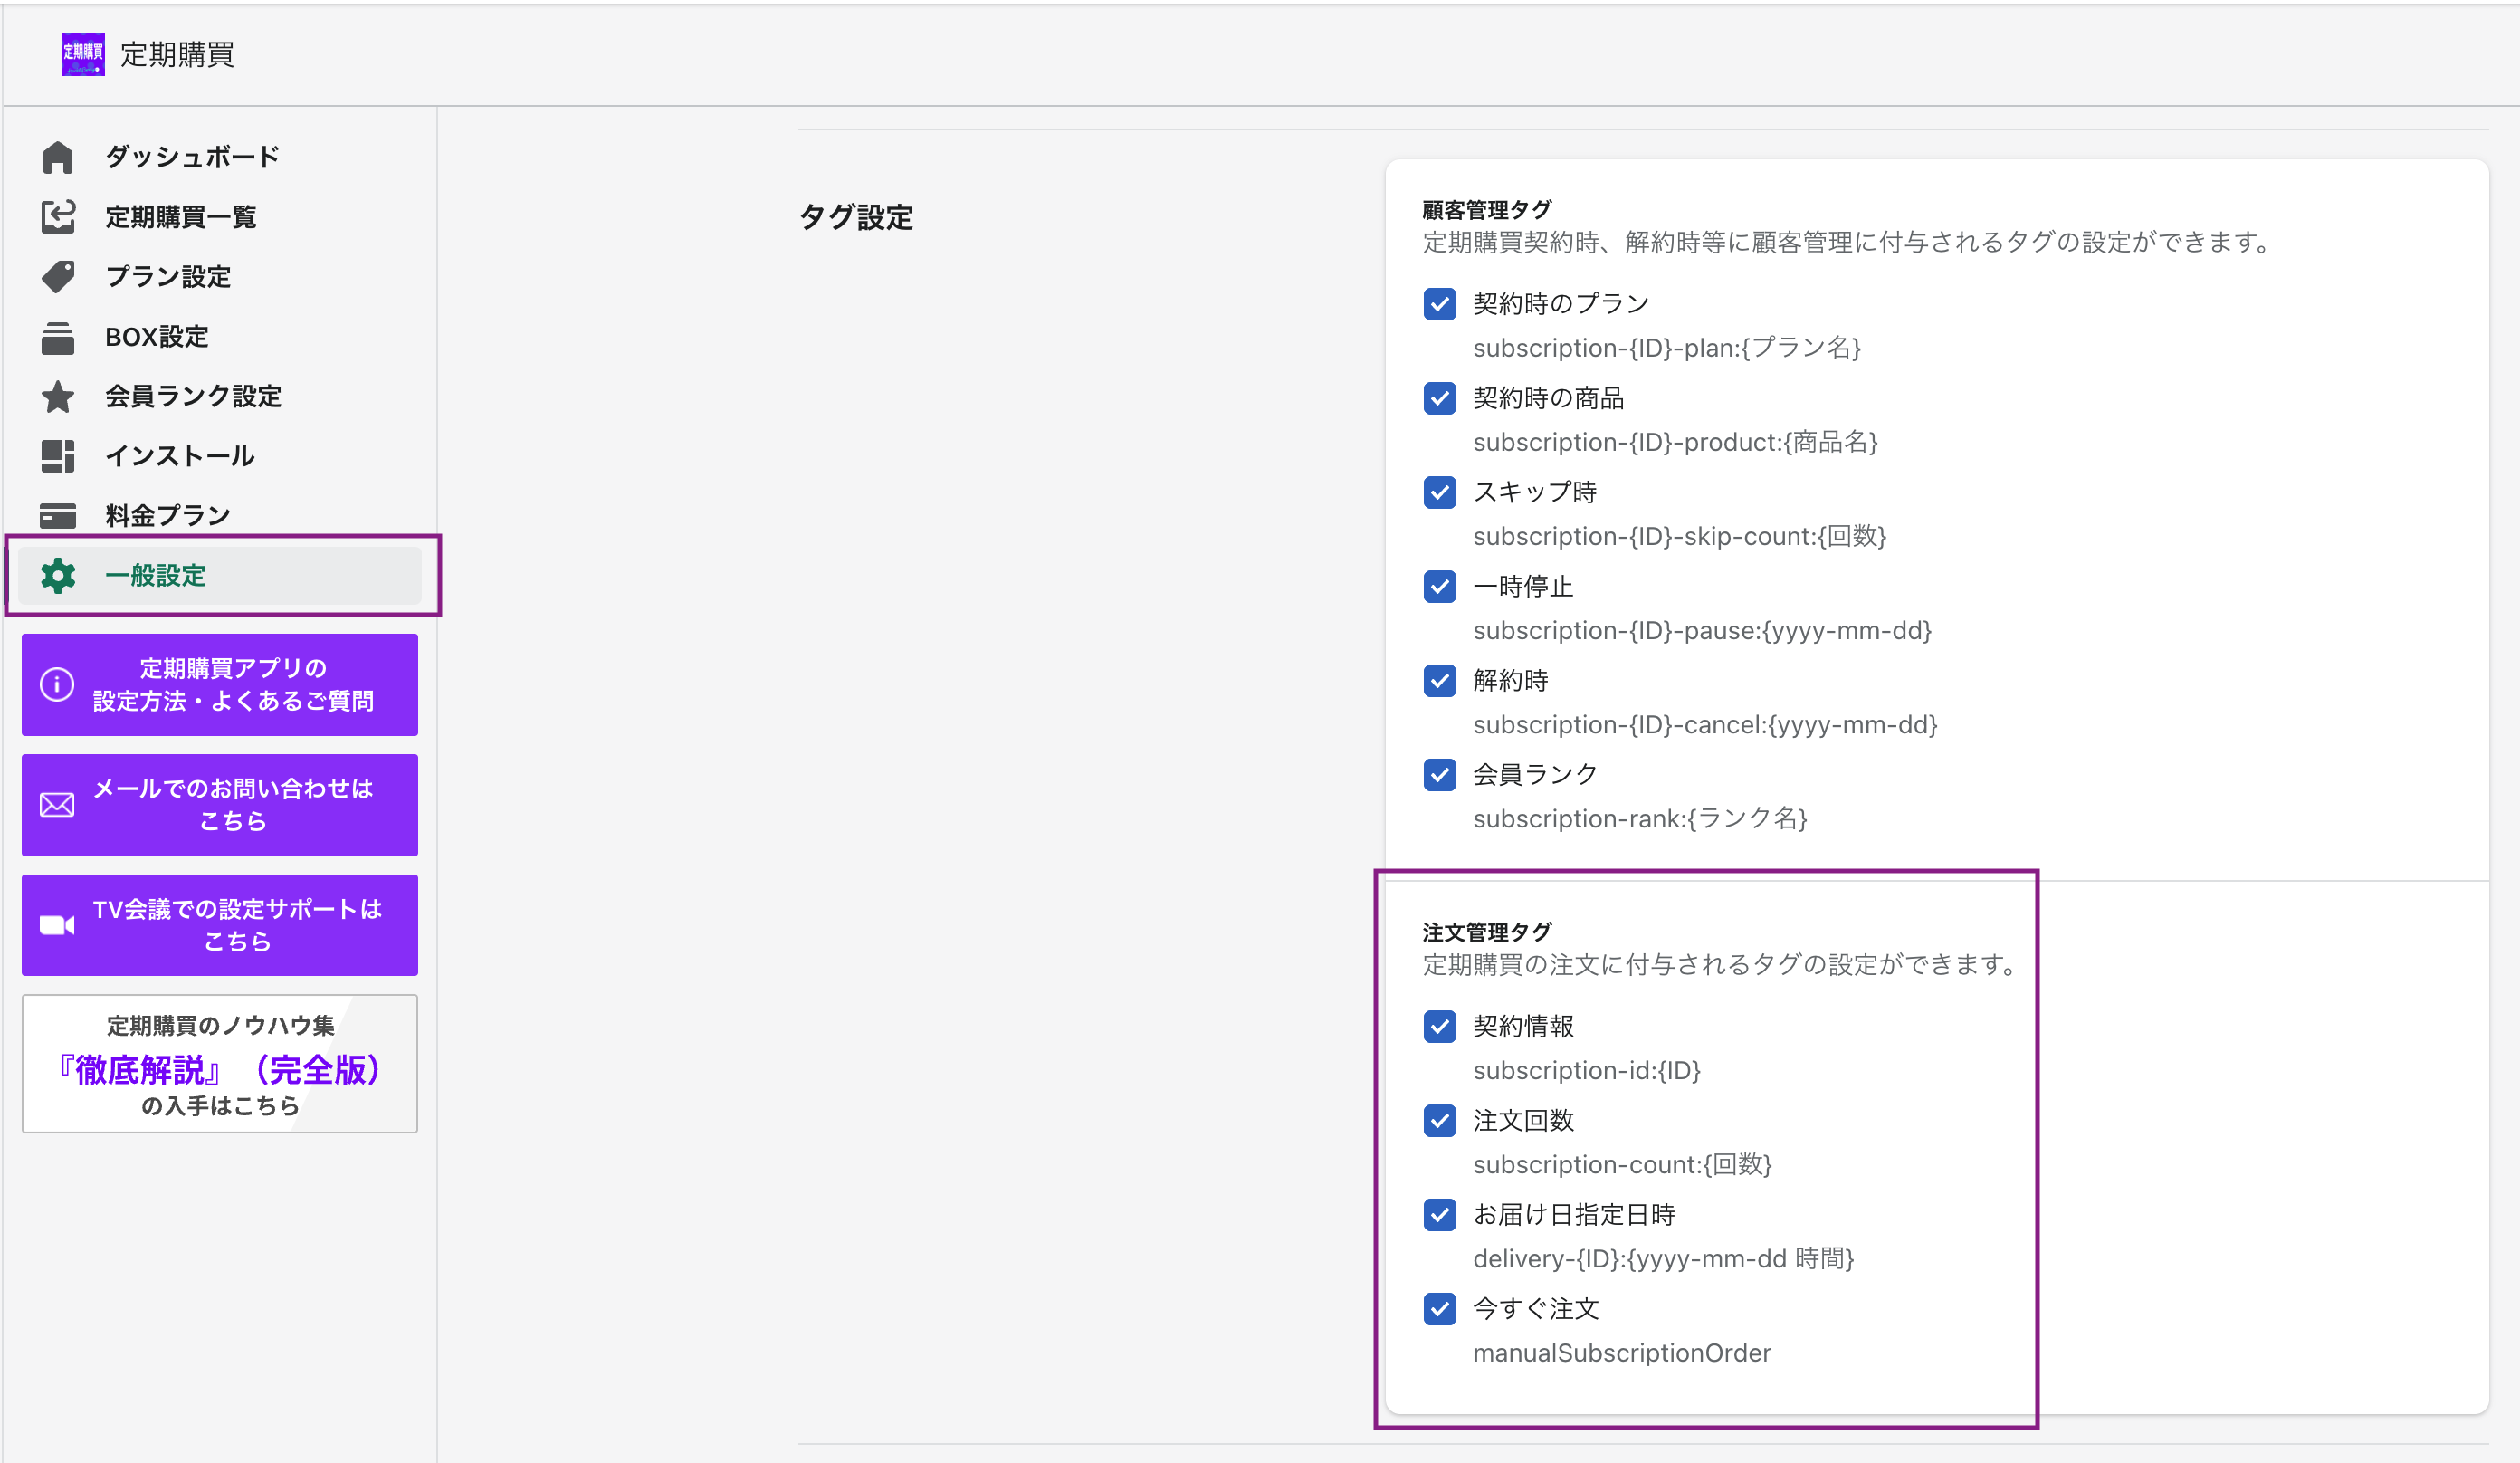Image resolution: width=2520 pixels, height=1463 pixels.
Task: Click the member rank (会員ランク設定) star icon
Action: [58, 396]
